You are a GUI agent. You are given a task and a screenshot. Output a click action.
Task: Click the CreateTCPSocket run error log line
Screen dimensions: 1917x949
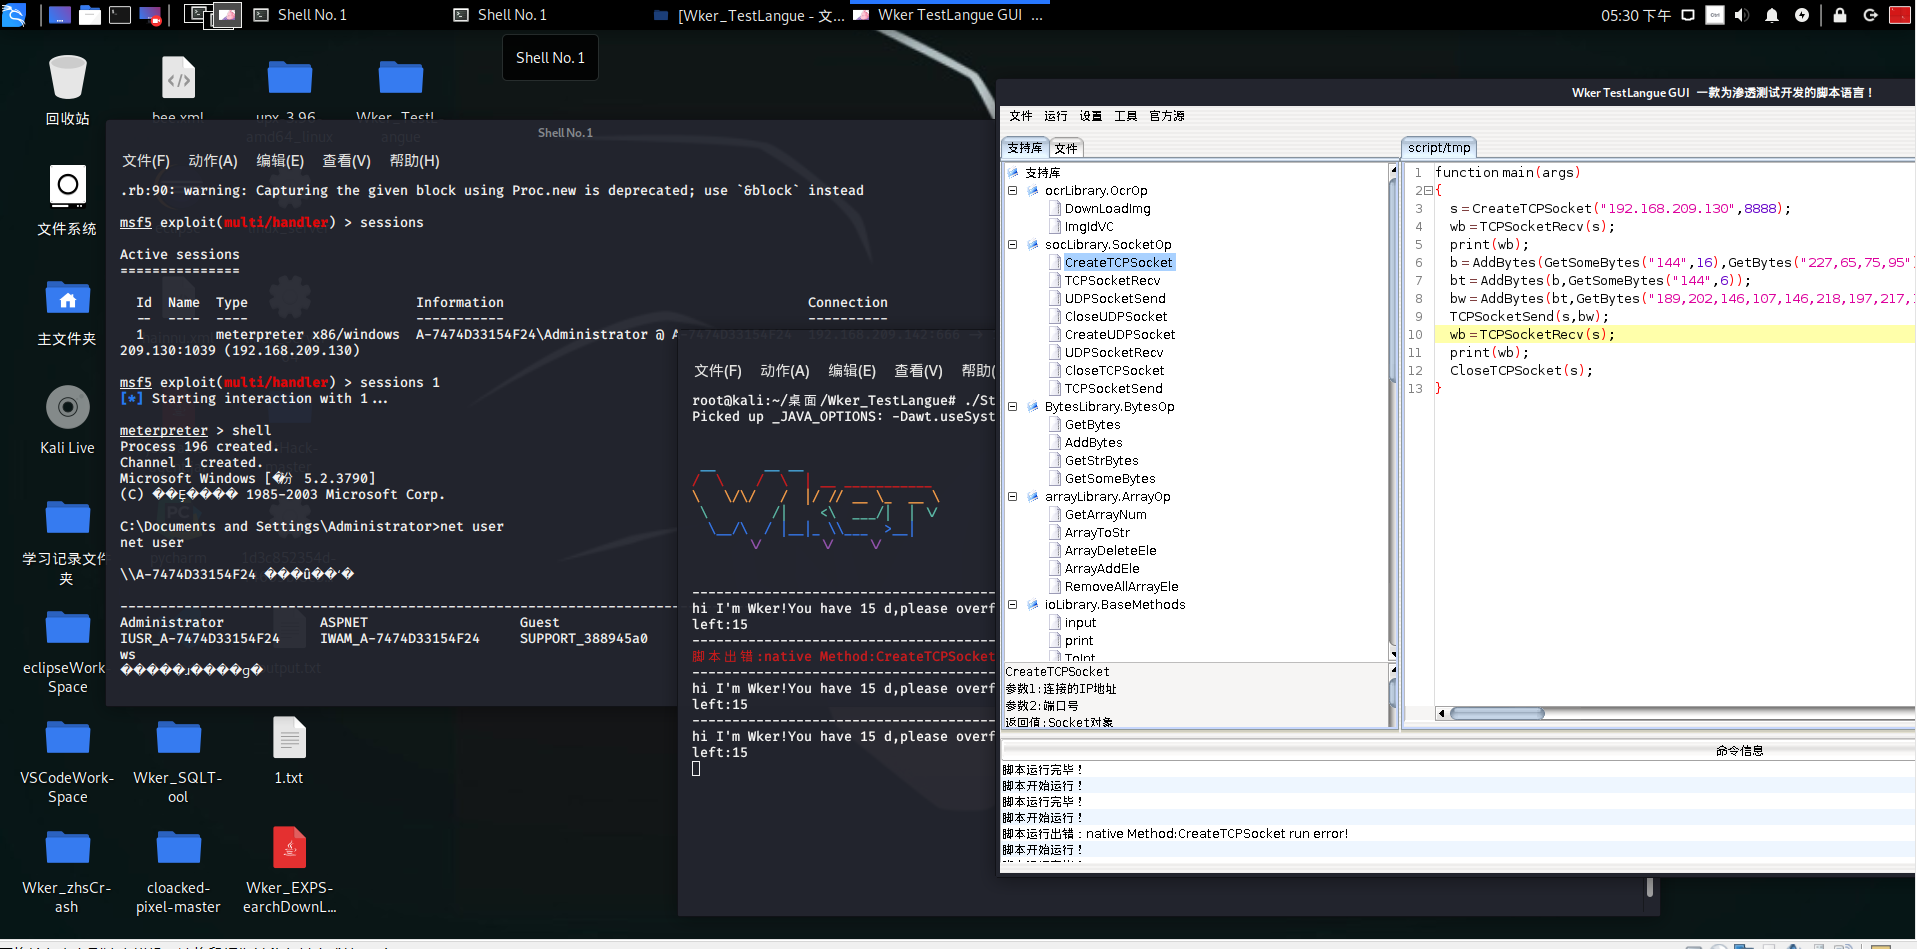pos(1175,834)
